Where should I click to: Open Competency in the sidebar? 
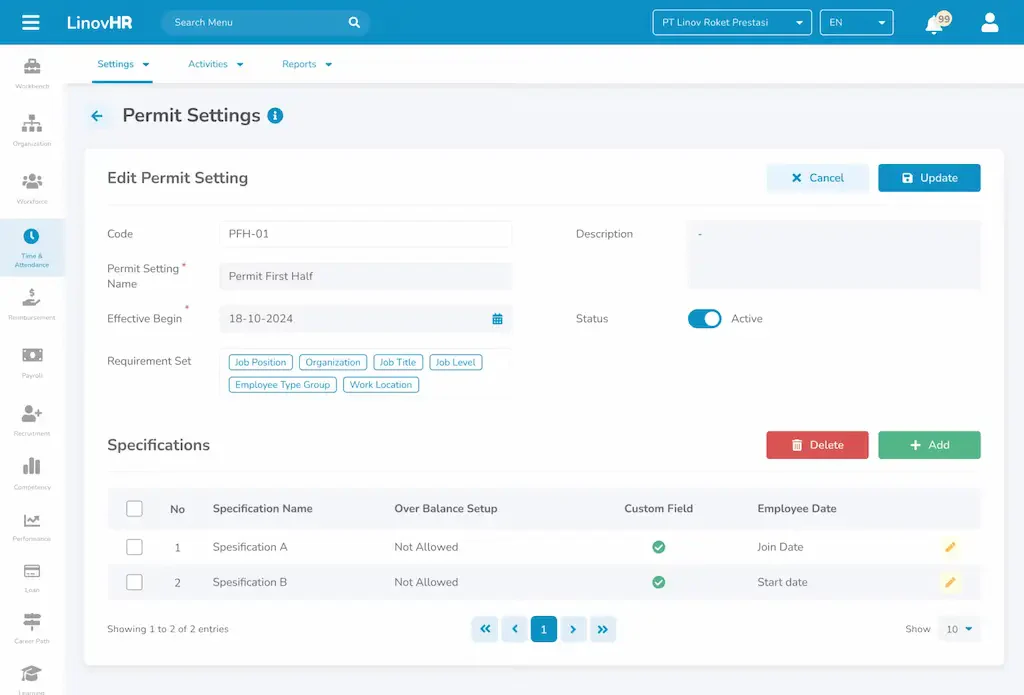(x=32, y=474)
